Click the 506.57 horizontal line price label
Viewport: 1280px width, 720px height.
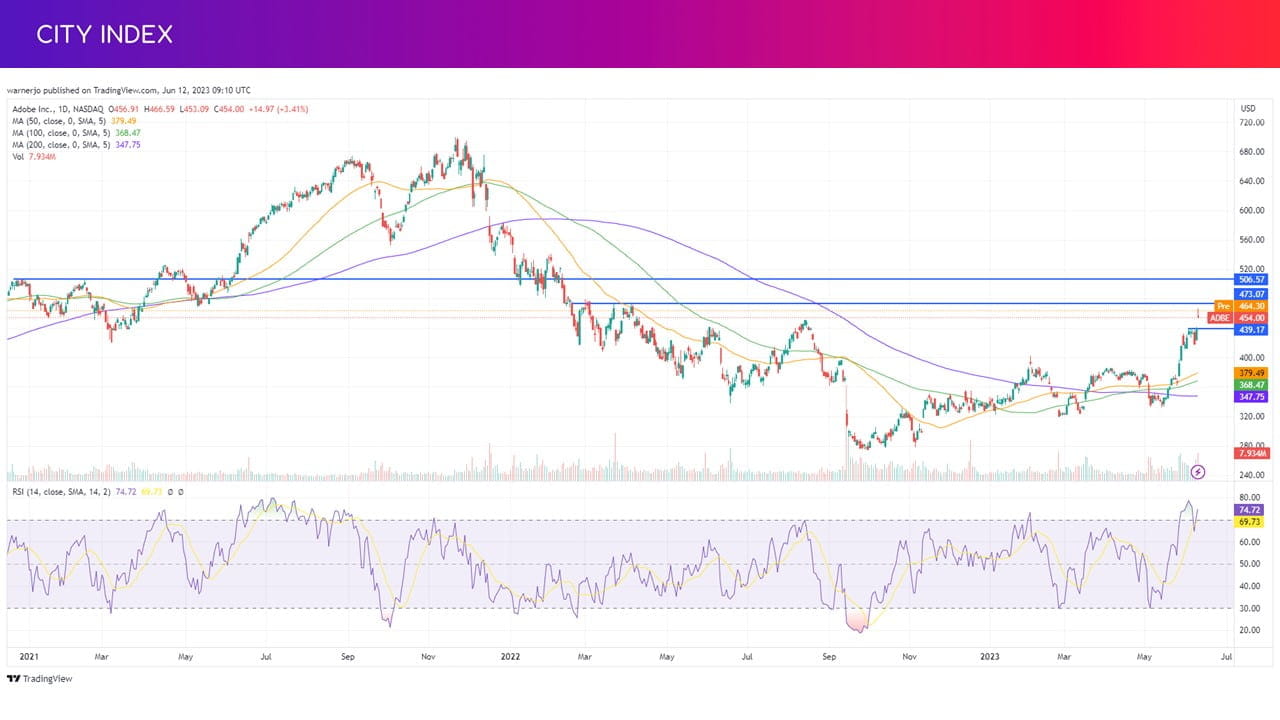[1252, 281]
